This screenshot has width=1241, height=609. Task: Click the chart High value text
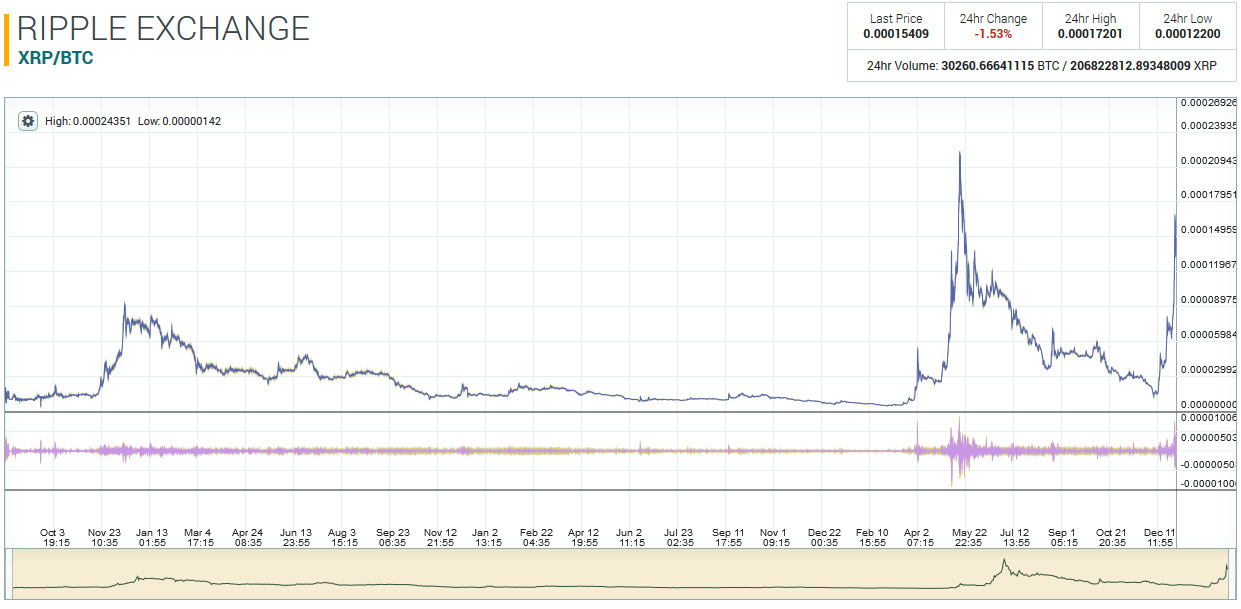click(88, 121)
